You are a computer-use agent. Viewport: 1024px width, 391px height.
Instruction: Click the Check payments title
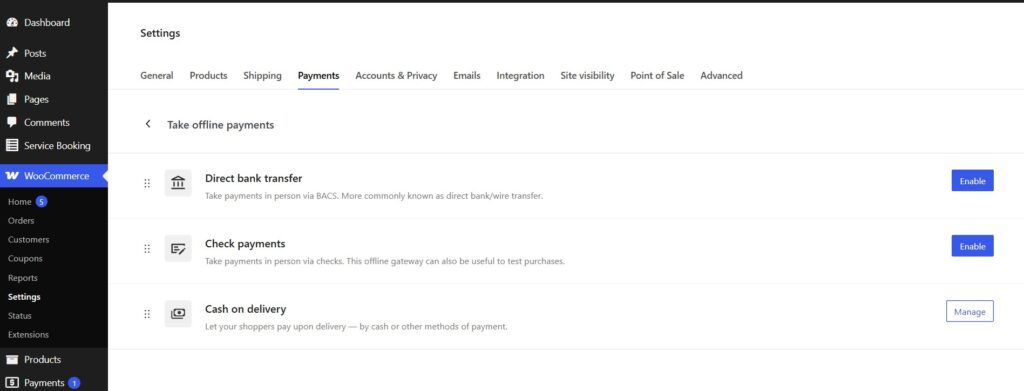pyautogui.click(x=245, y=243)
